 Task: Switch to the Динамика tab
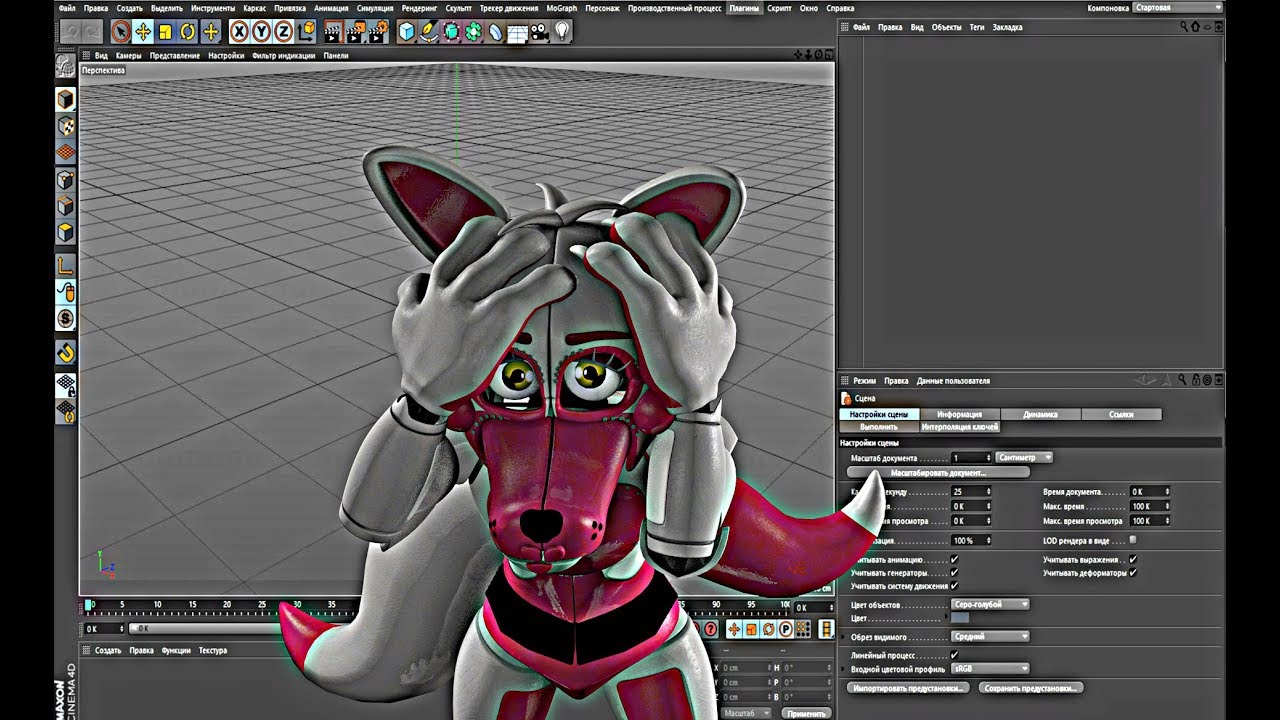tap(1040, 414)
